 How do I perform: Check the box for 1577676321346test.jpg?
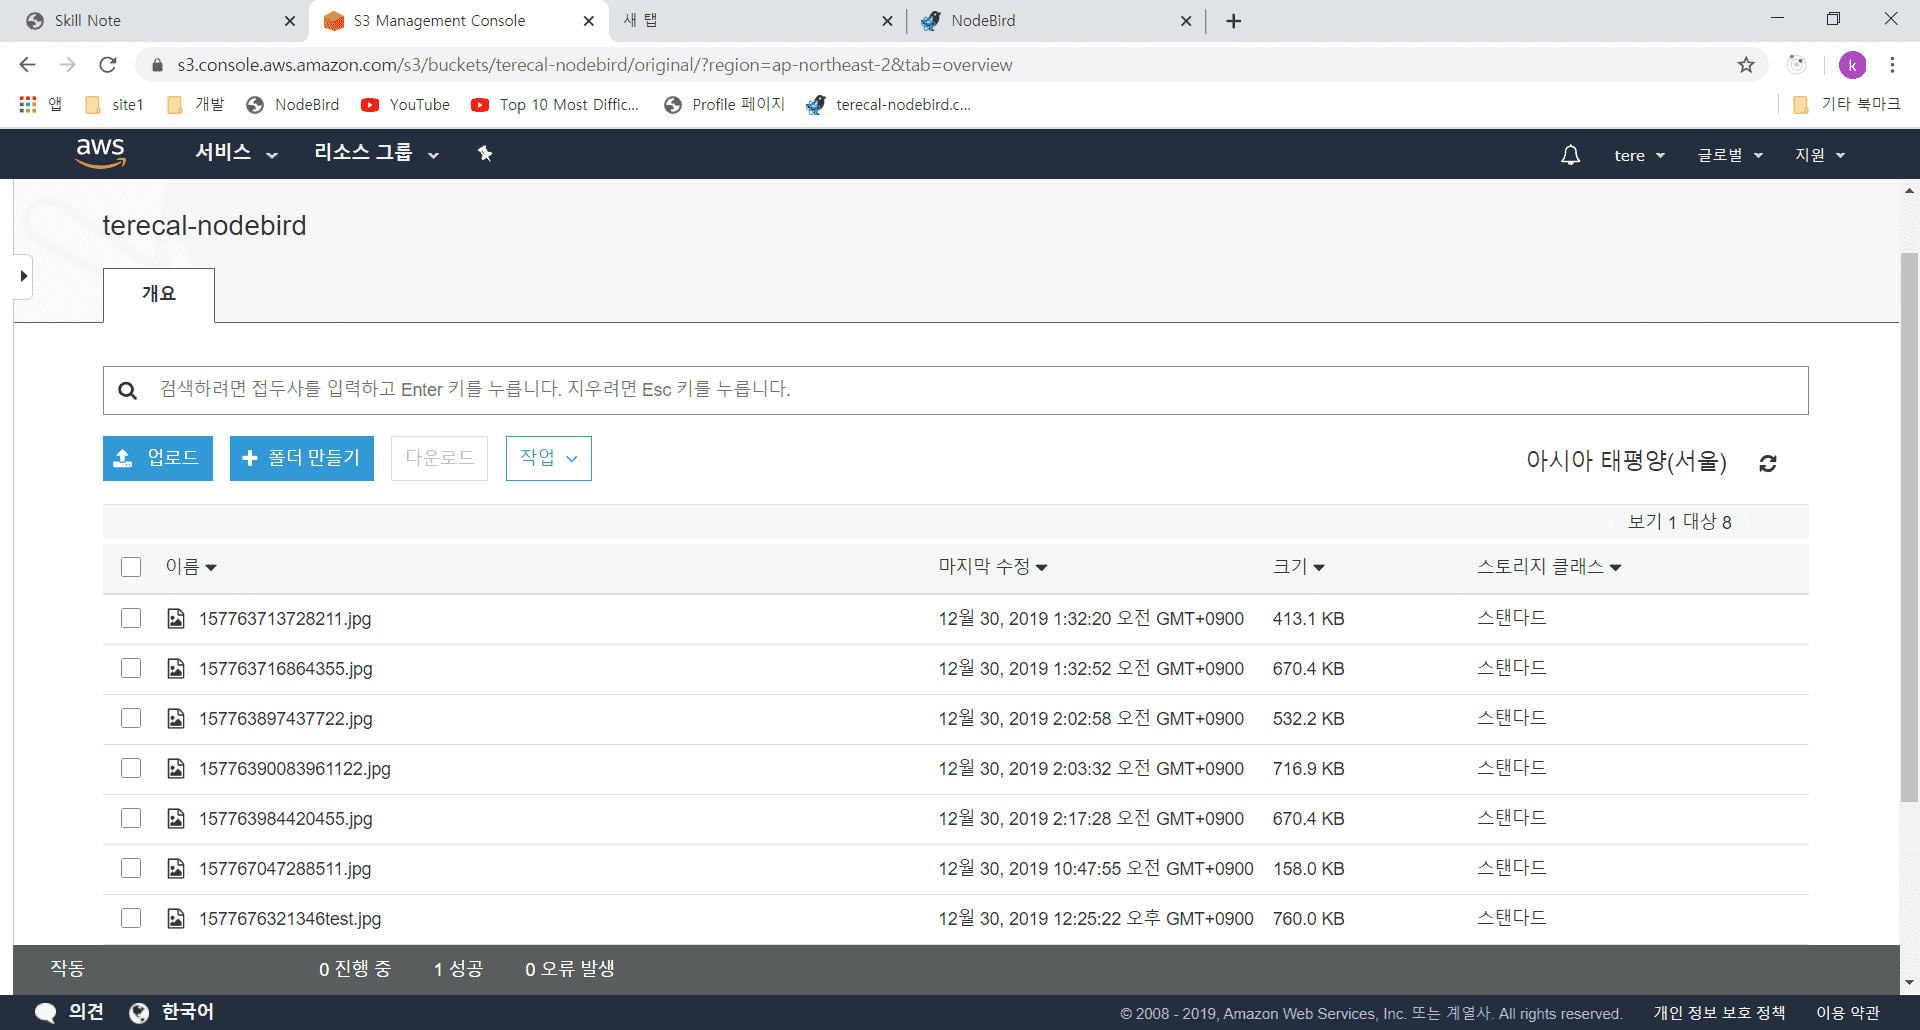click(x=131, y=918)
